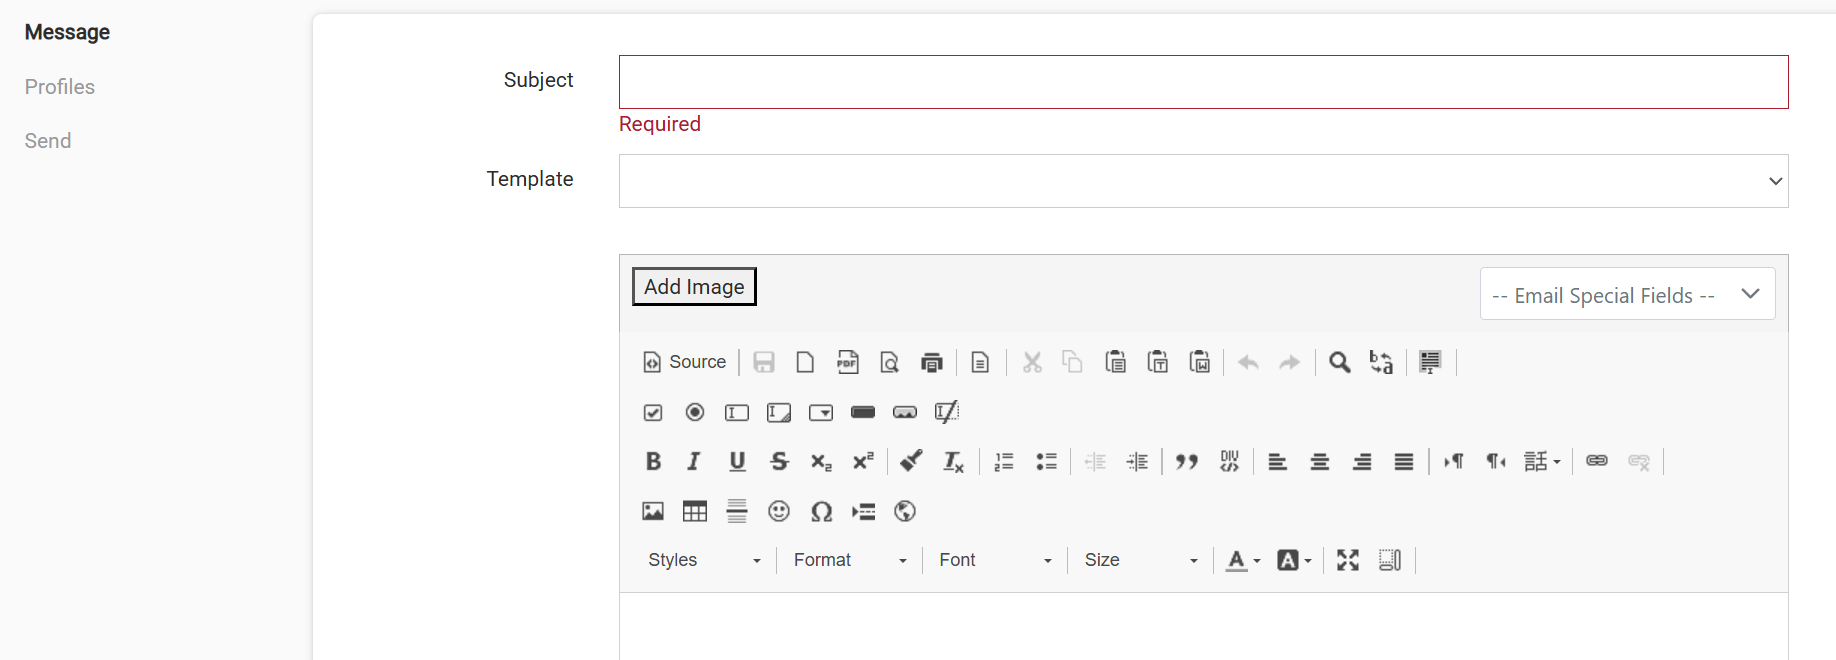Screen dimensions: 1836x660
Task: Go to the Profiles section
Action: pos(60,87)
